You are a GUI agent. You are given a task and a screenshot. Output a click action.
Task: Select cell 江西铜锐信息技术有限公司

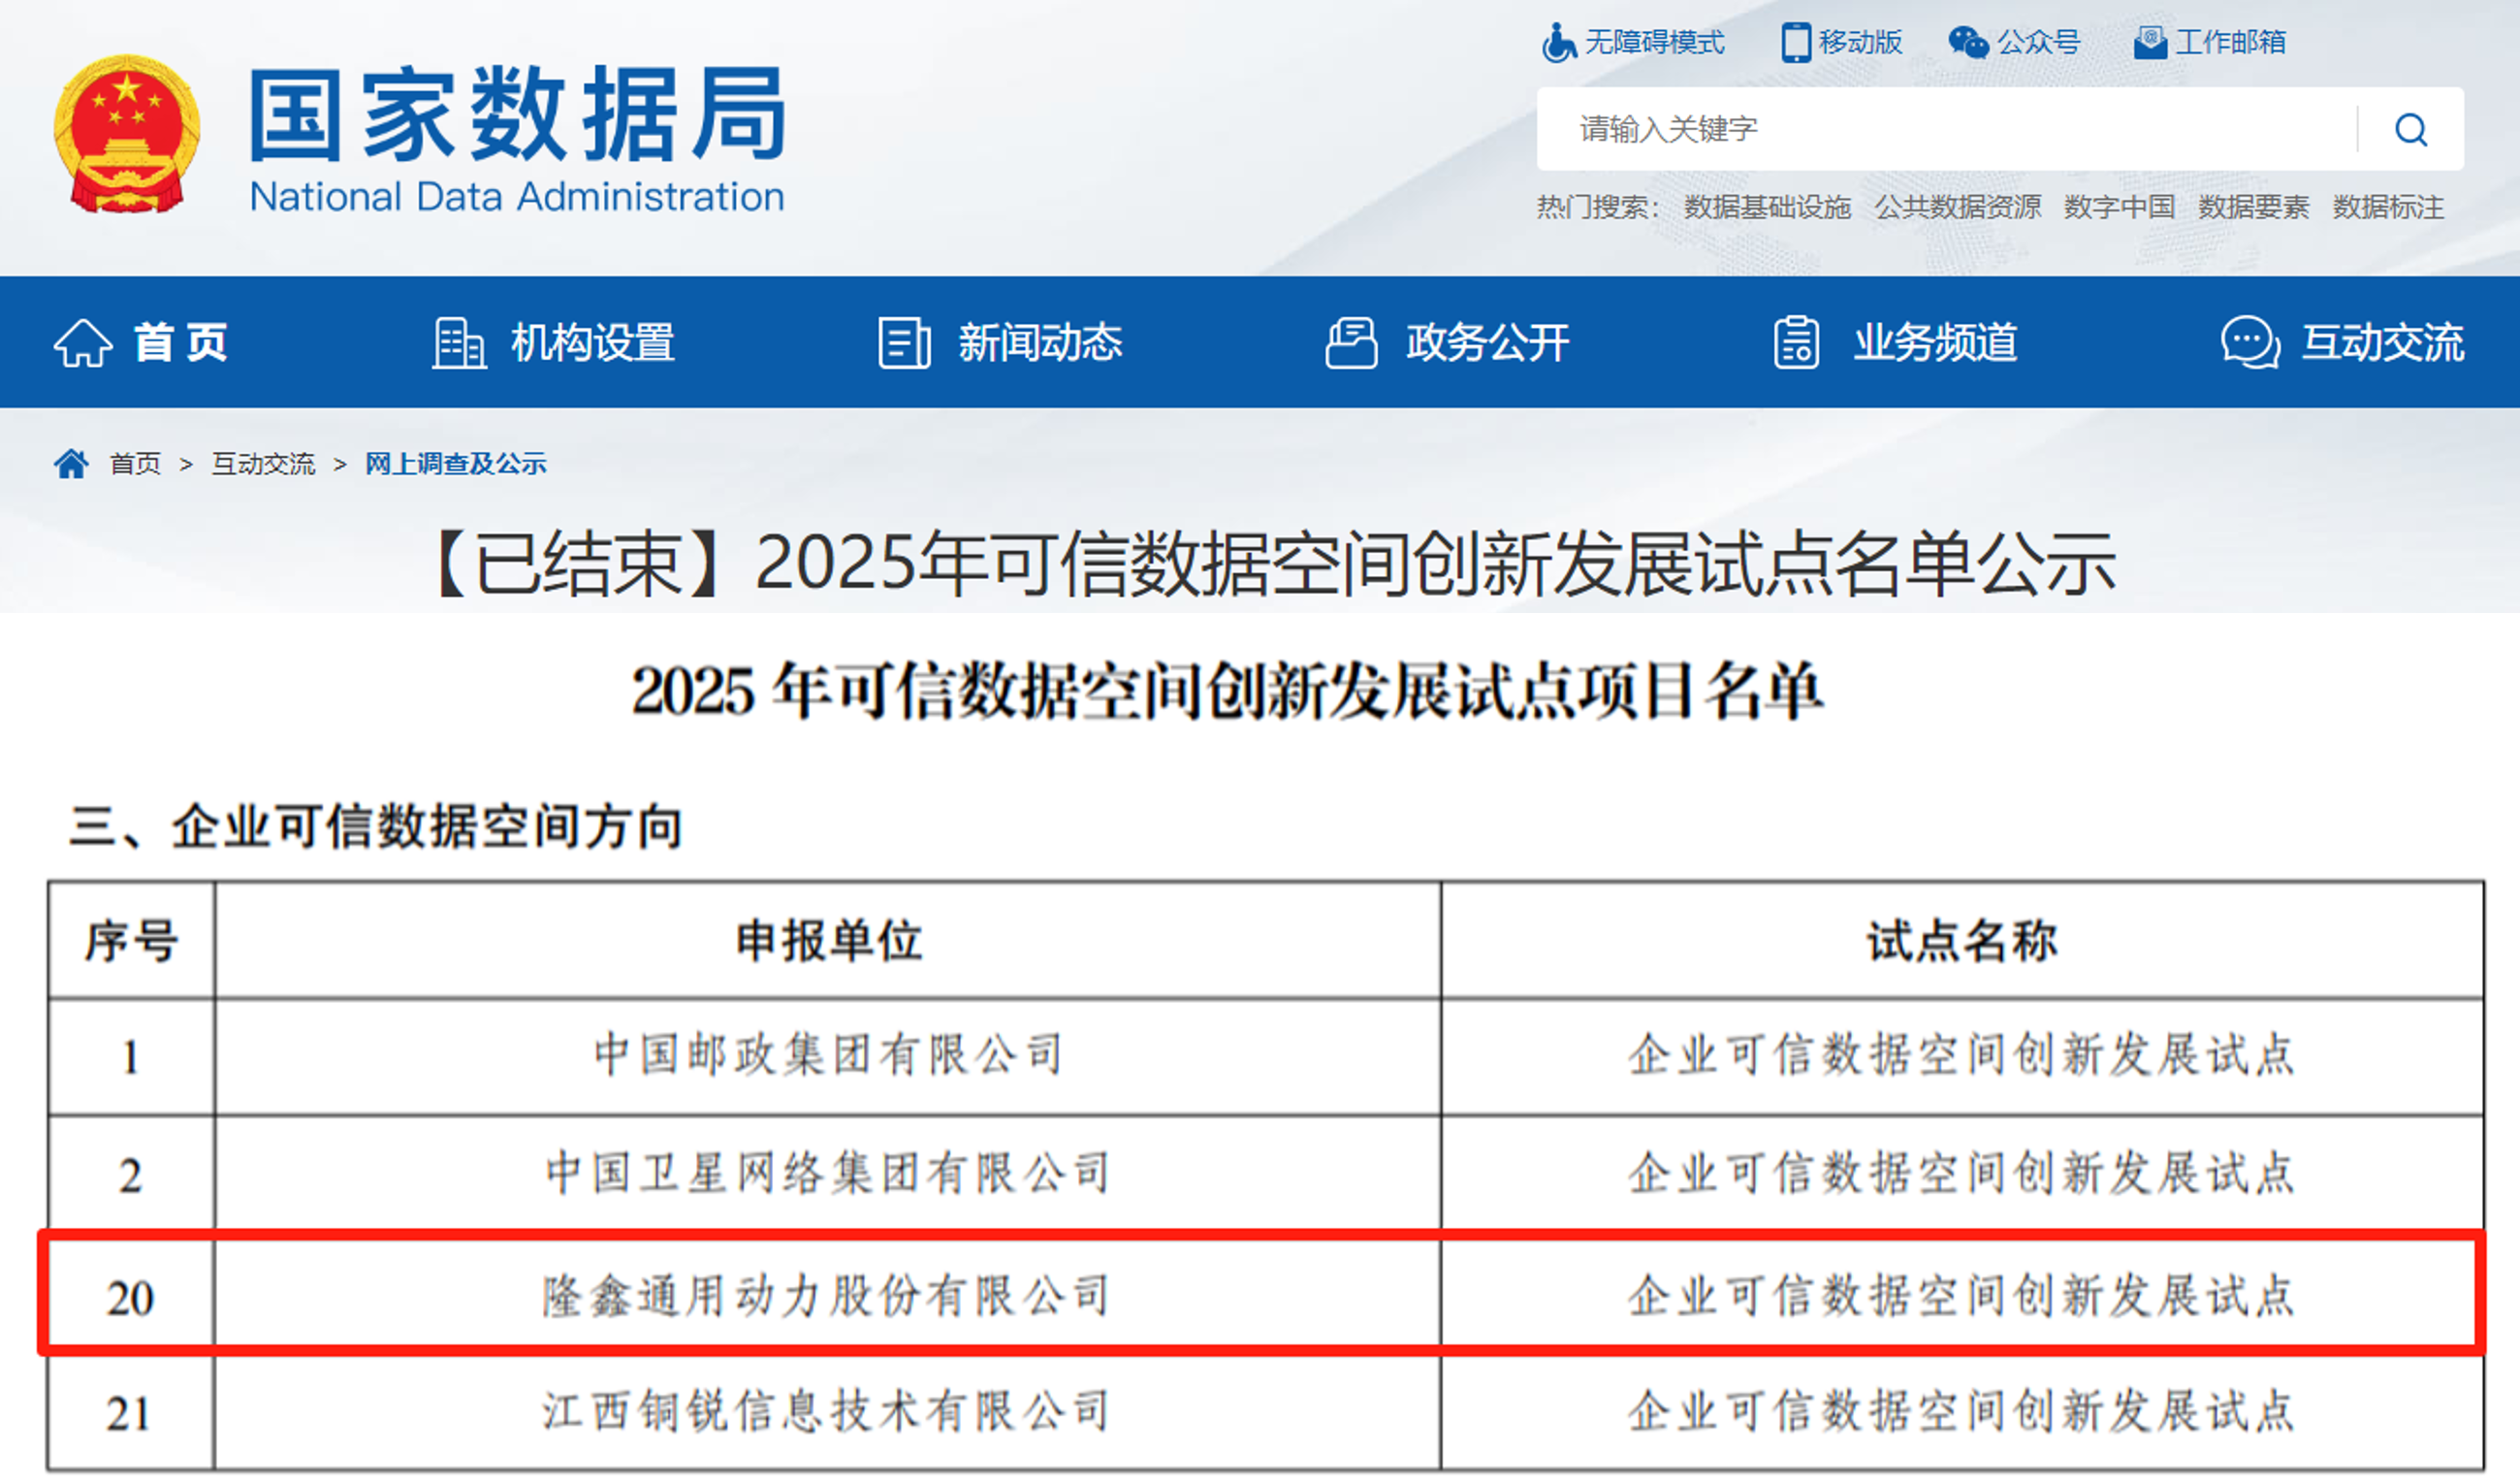click(x=828, y=1412)
